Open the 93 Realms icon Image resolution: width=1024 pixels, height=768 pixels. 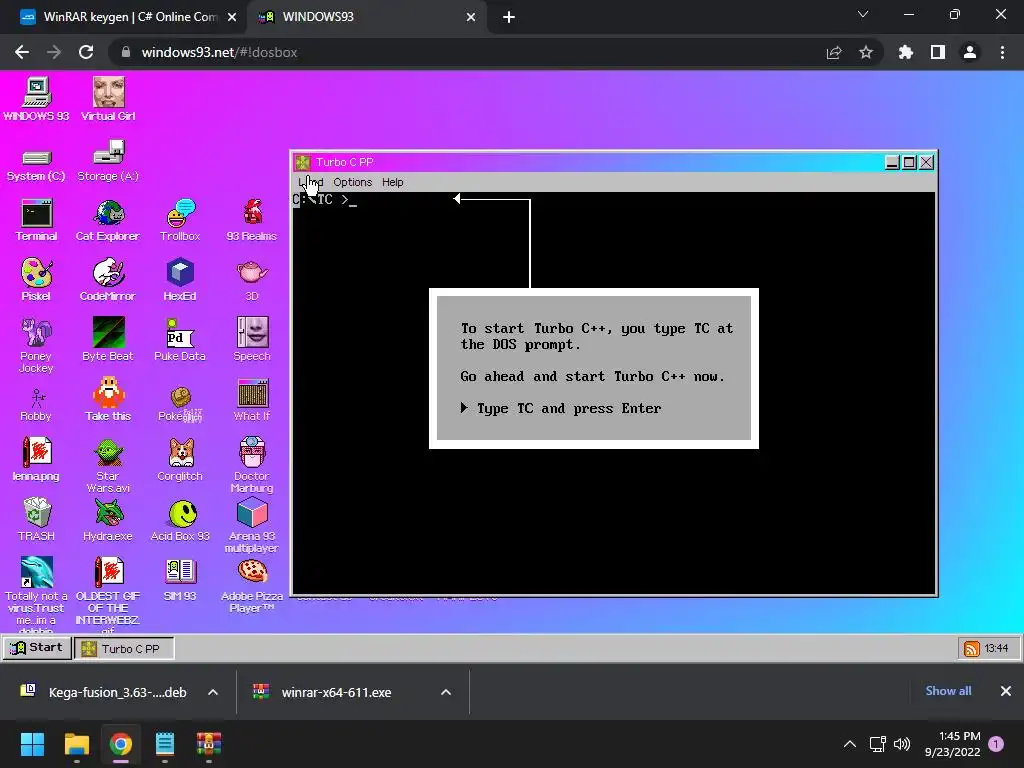[252, 220]
